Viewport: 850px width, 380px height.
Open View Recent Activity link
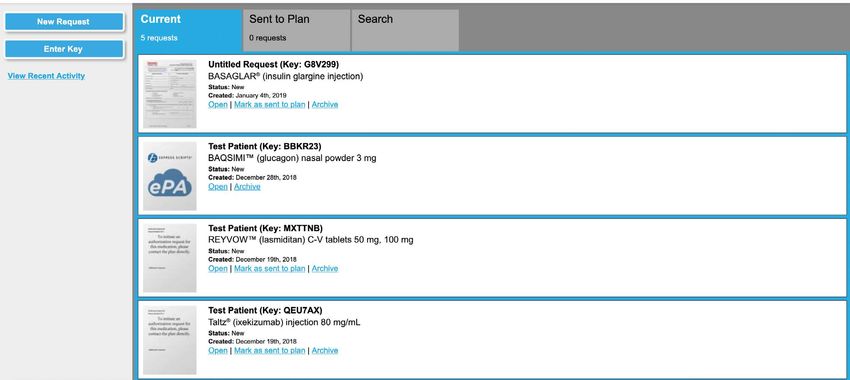(x=46, y=76)
